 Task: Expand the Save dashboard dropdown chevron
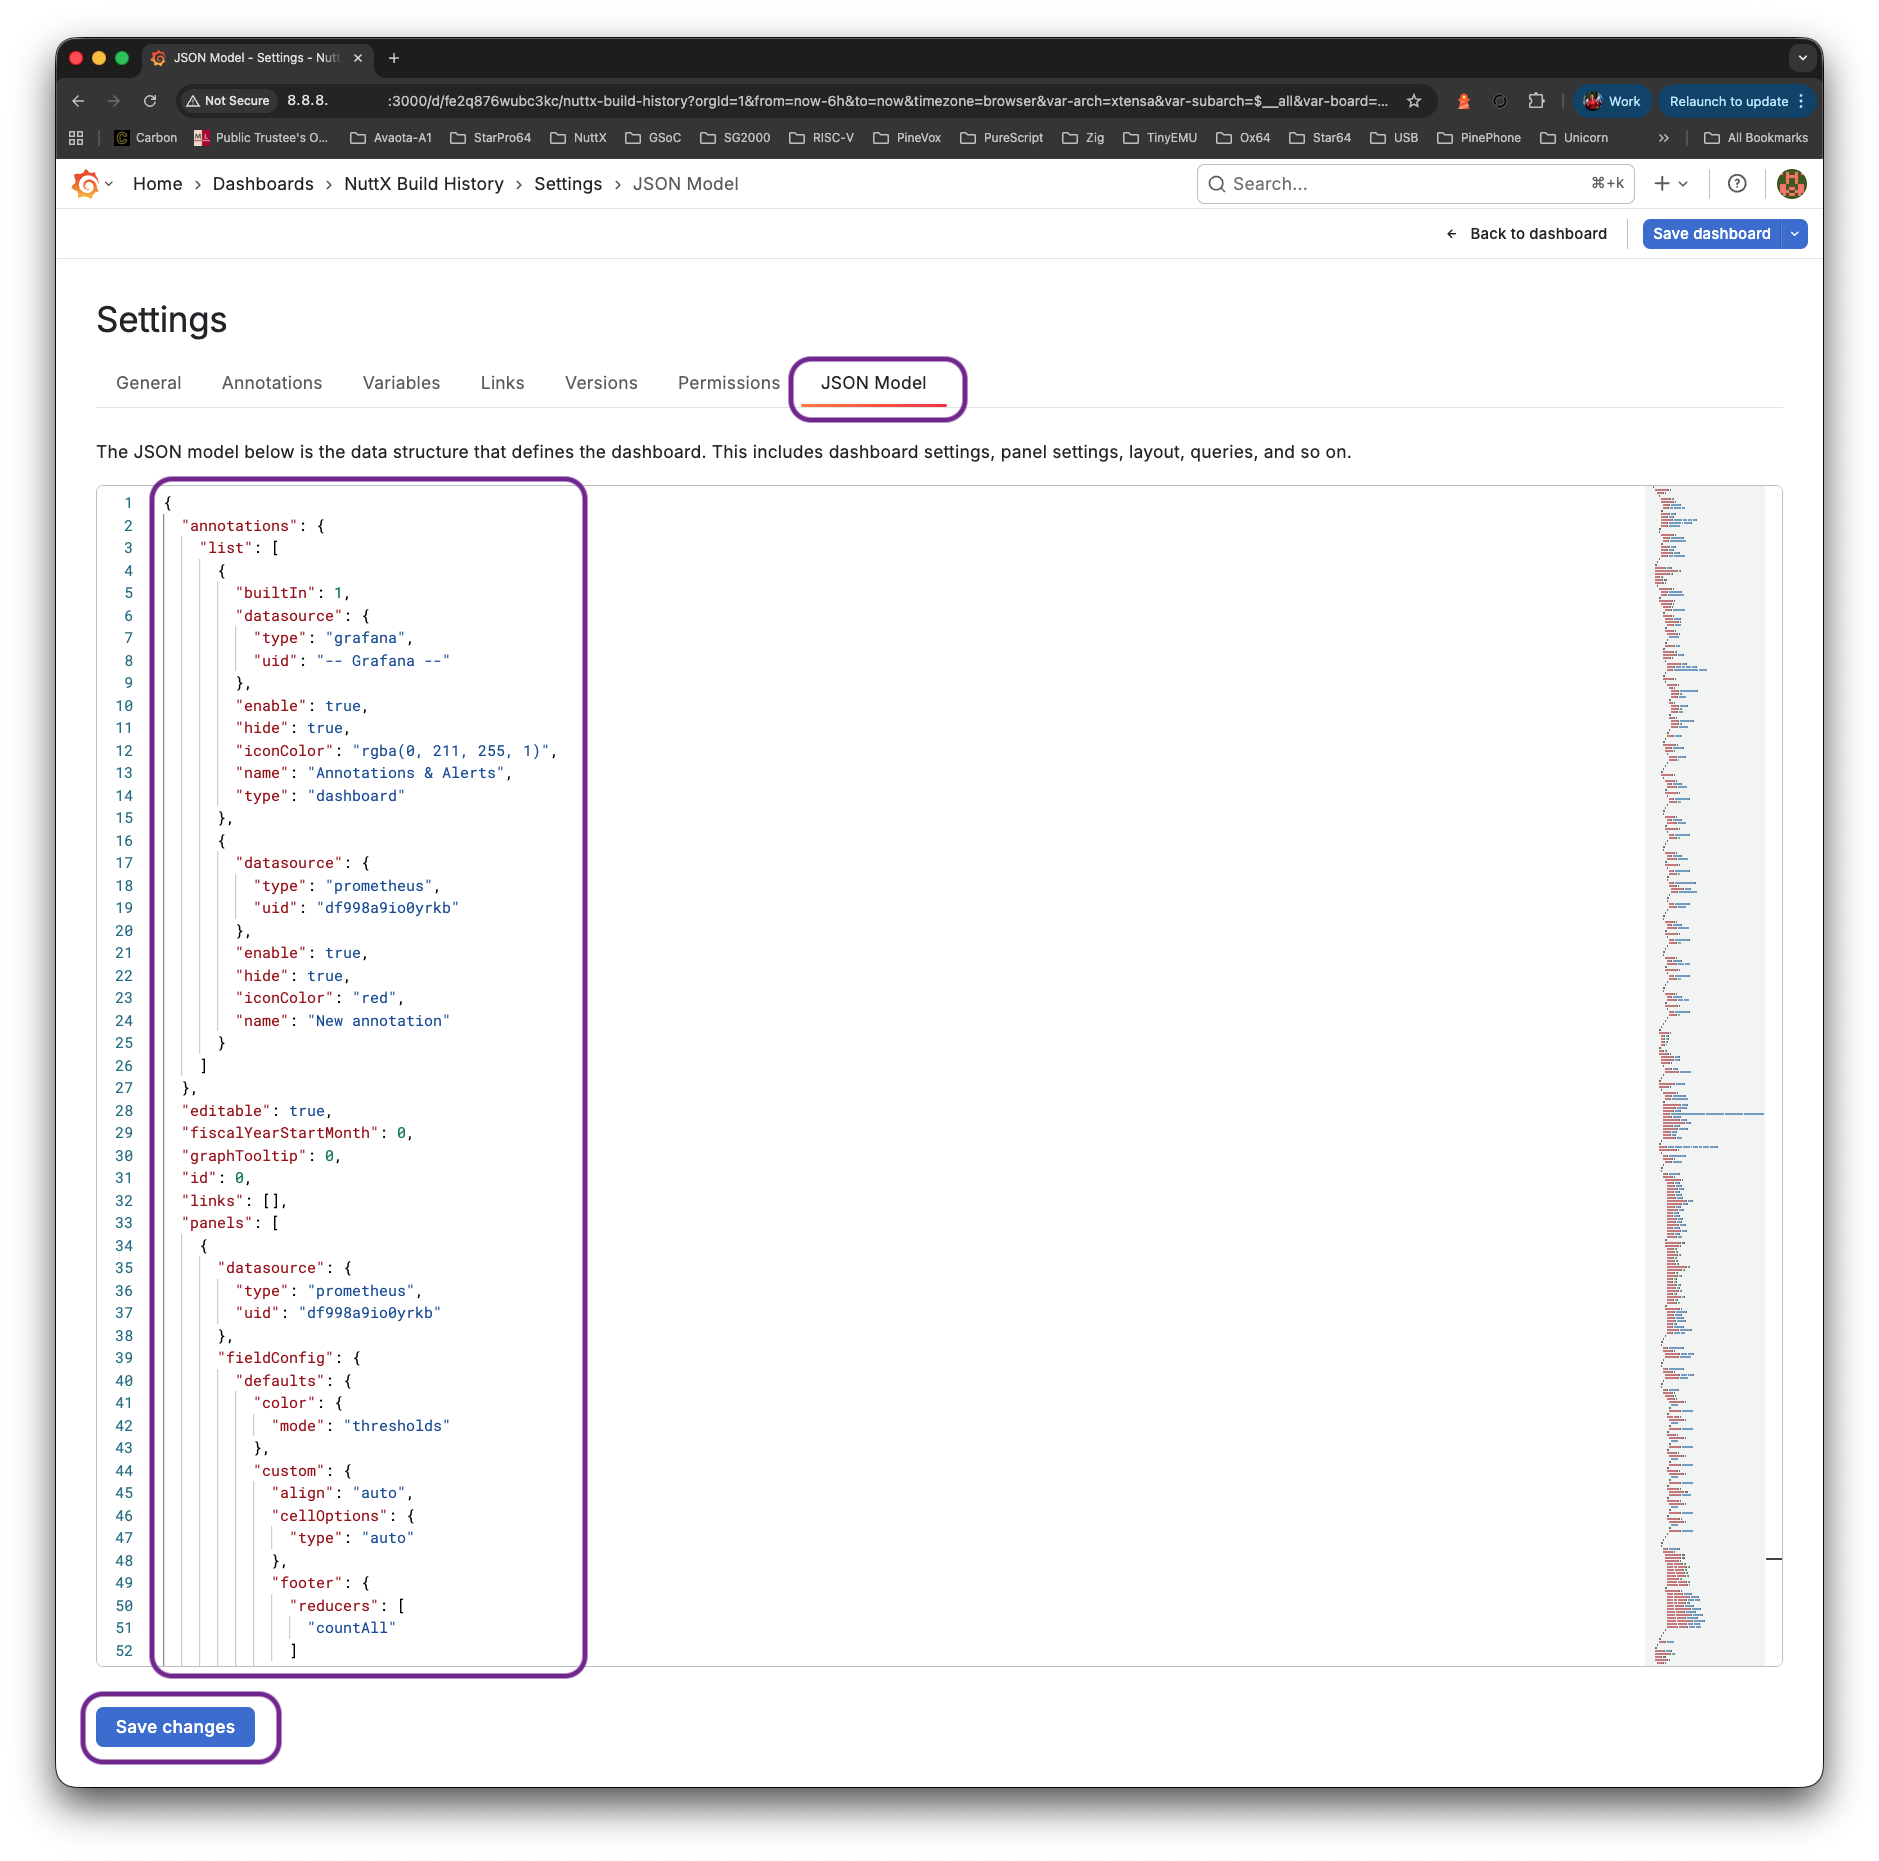(1793, 233)
